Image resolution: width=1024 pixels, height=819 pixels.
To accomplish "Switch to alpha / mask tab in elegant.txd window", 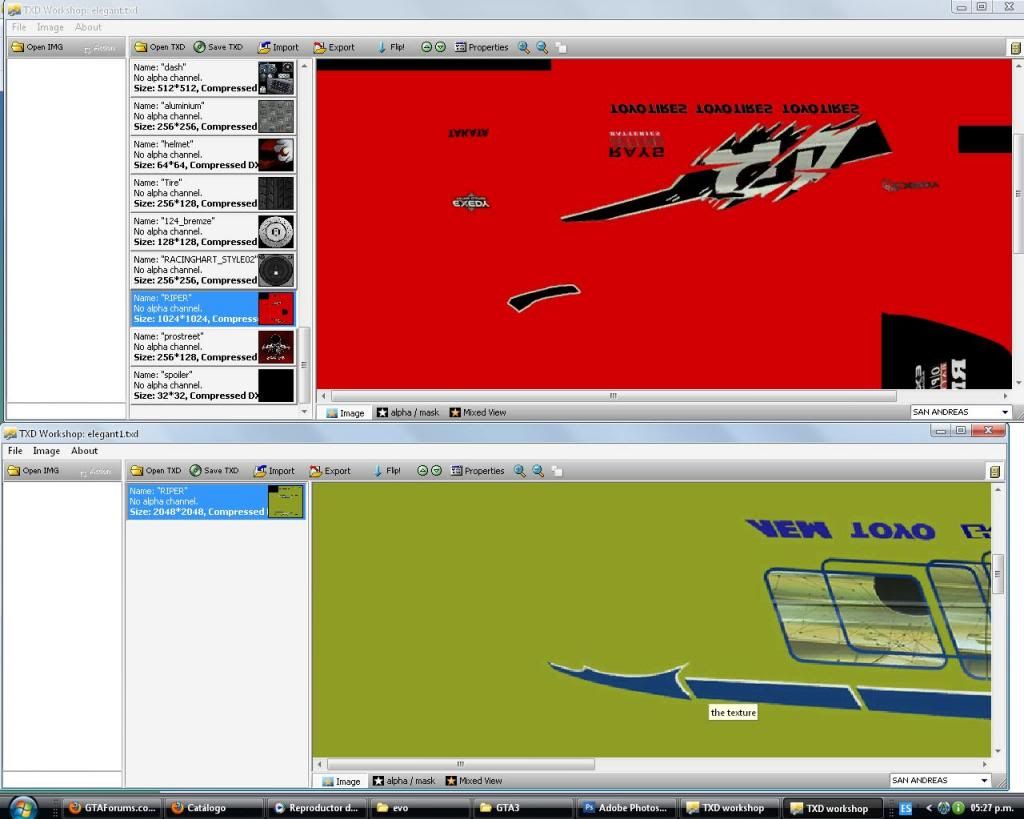I will [x=408, y=413].
